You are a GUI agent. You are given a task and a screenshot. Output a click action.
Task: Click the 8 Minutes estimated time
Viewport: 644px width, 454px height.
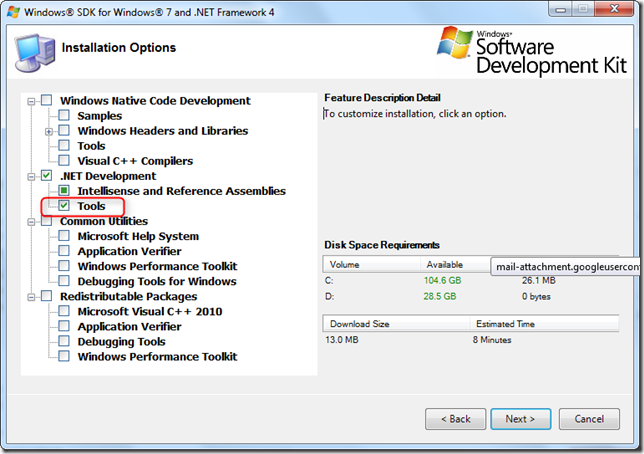tap(492, 340)
